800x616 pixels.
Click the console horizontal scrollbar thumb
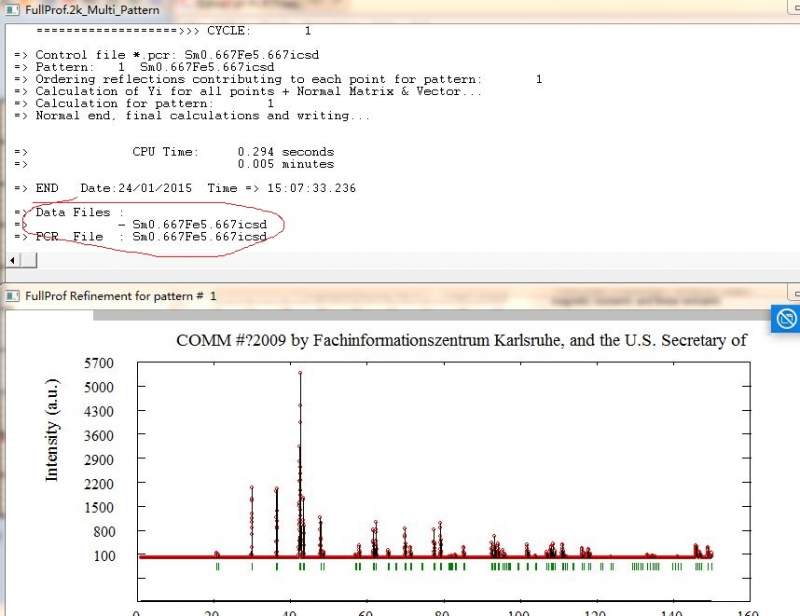(x=30, y=260)
